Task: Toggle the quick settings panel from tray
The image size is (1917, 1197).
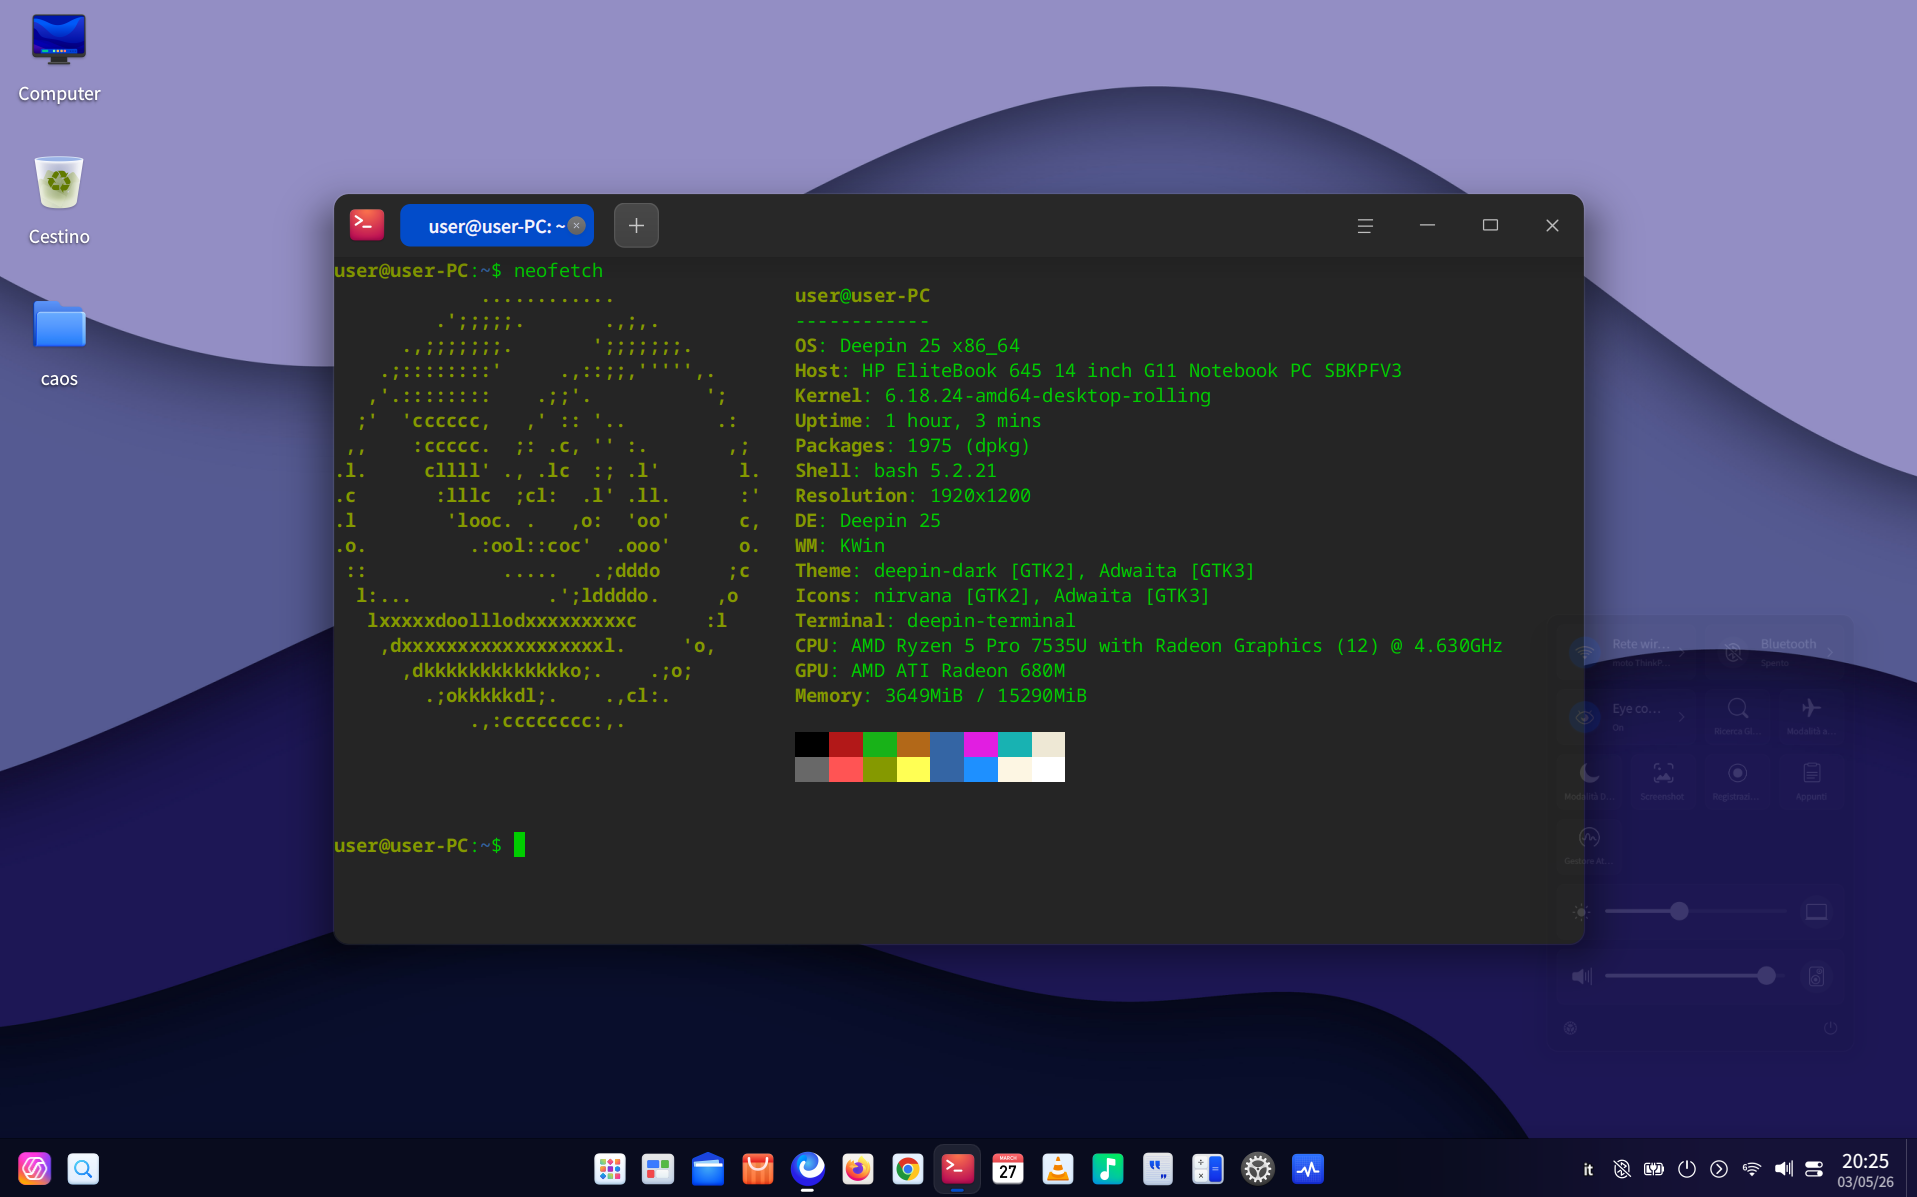Action: point(1815,1169)
